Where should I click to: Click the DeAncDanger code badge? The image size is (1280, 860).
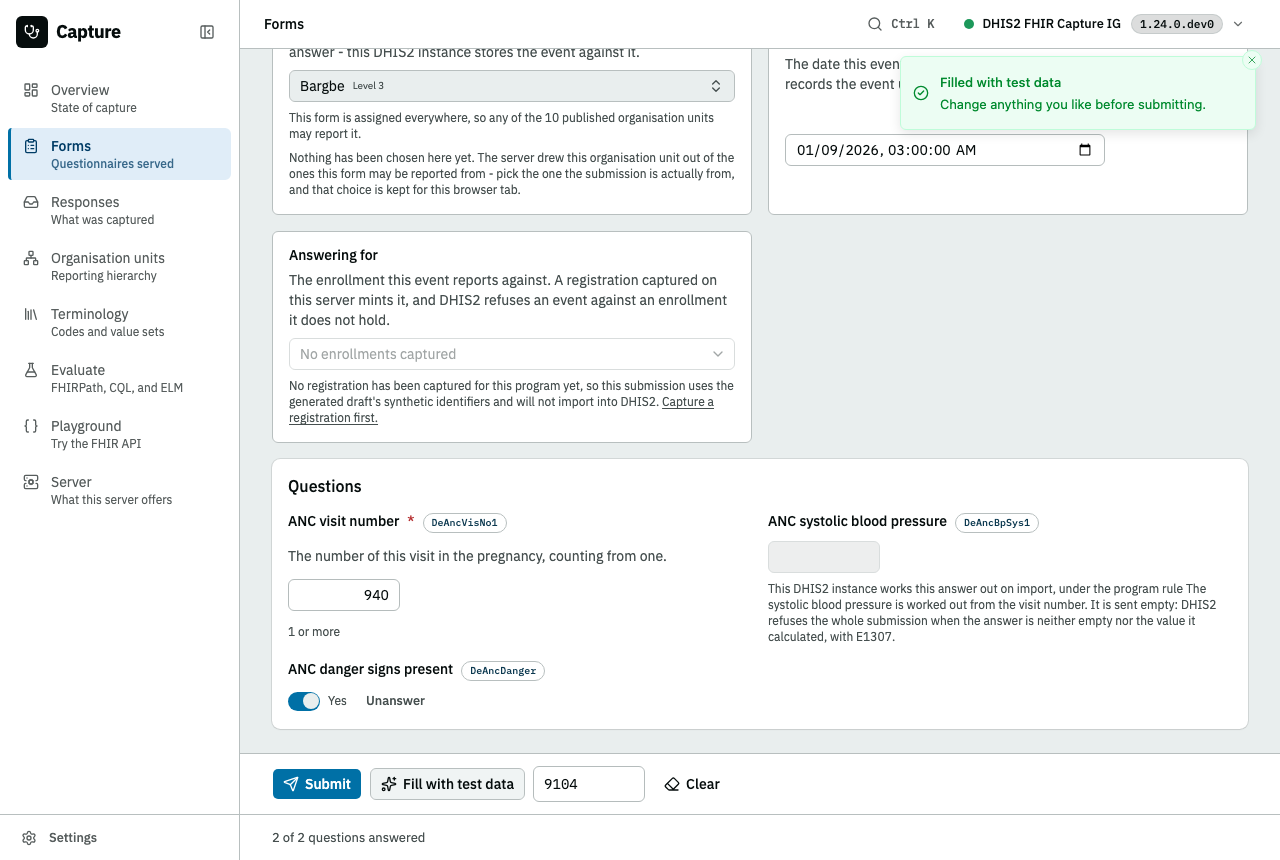pyautogui.click(x=503, y=671)
